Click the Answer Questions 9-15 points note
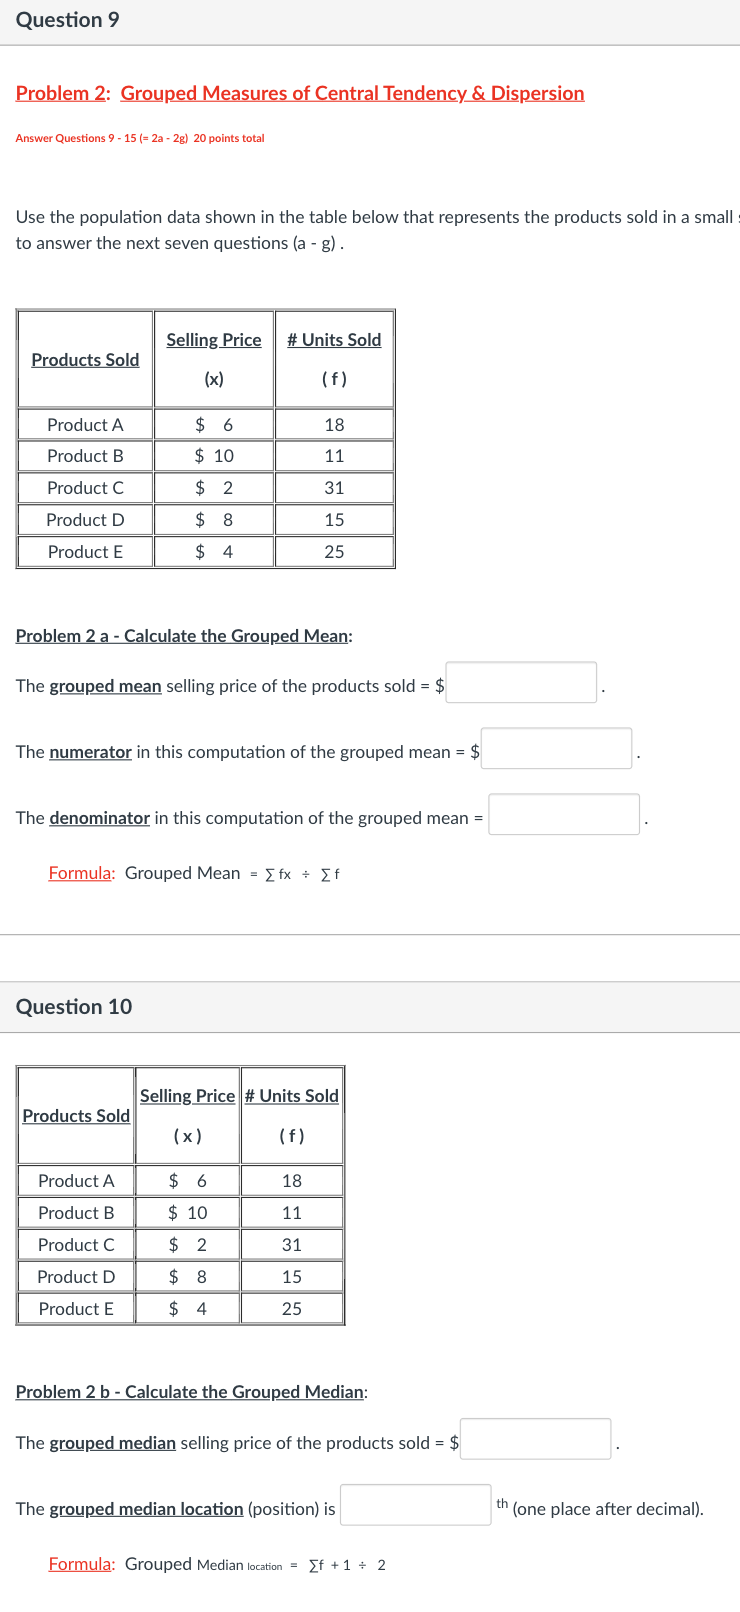 (140, 138)
